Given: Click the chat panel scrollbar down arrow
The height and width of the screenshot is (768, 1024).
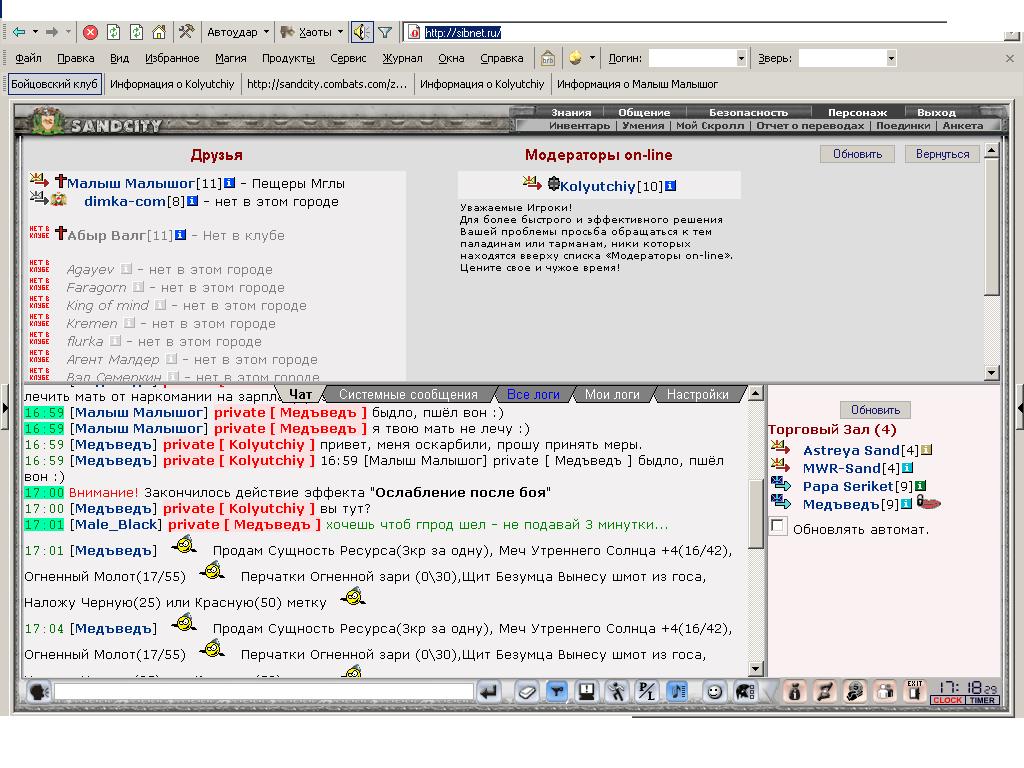Looking at the screenshot, I should tap(756, 669).
